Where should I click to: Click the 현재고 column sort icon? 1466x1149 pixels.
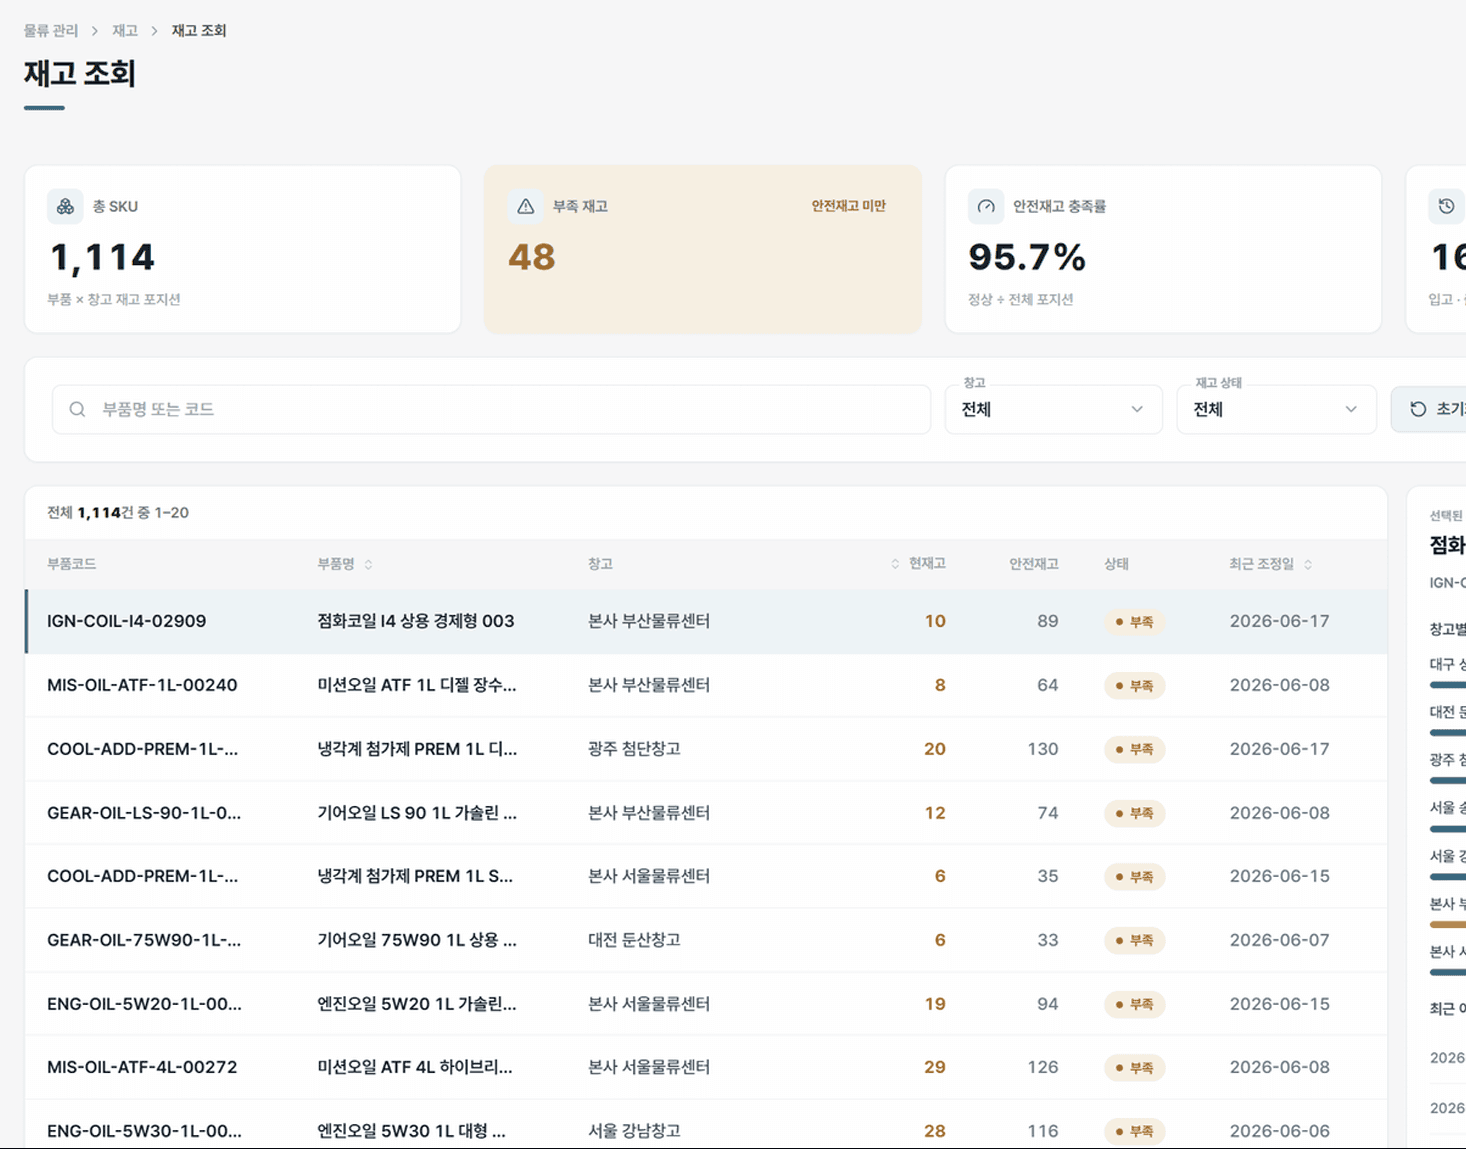tap(895, 565)
